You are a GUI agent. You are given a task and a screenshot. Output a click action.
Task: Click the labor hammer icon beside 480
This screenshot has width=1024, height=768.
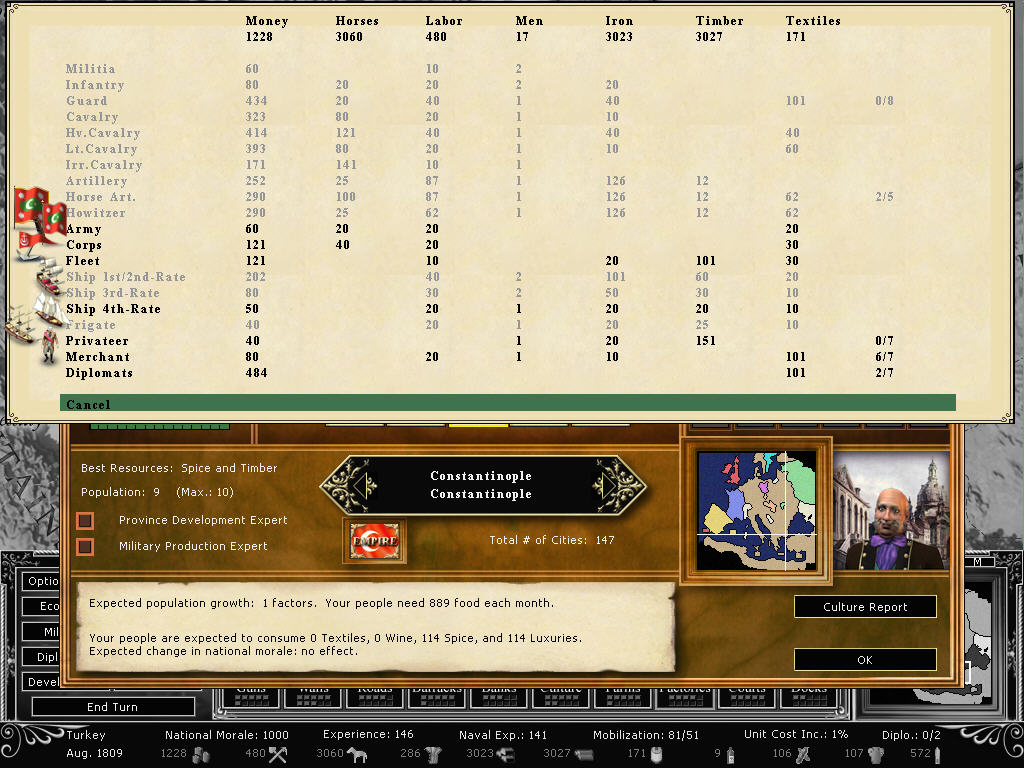(x=278, y=755)
